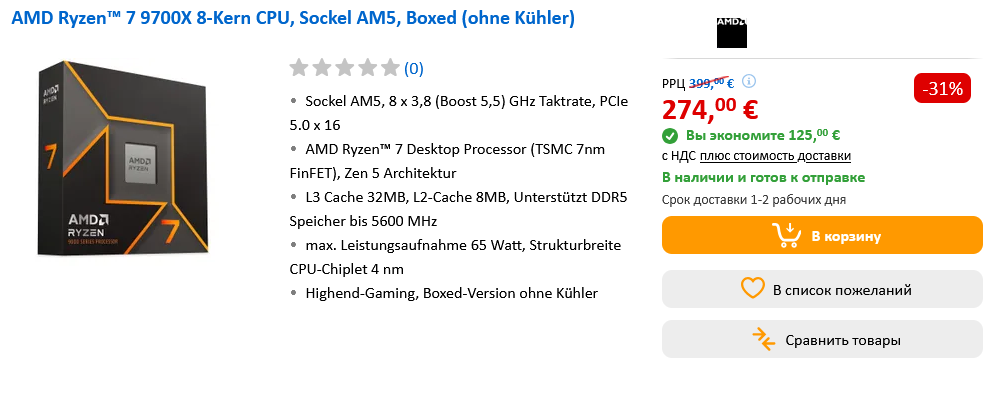Image resolution: width=1006 pixels, height=398 pixels.
Task: Click the second rating star
Action: pos(322,67)
